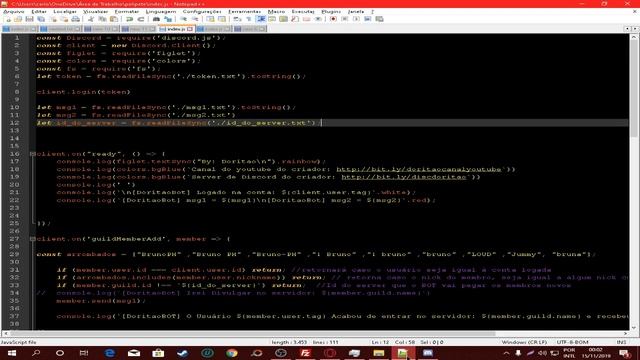
Task: Click the Copy toolbar icon
Action: pos(102,19)
